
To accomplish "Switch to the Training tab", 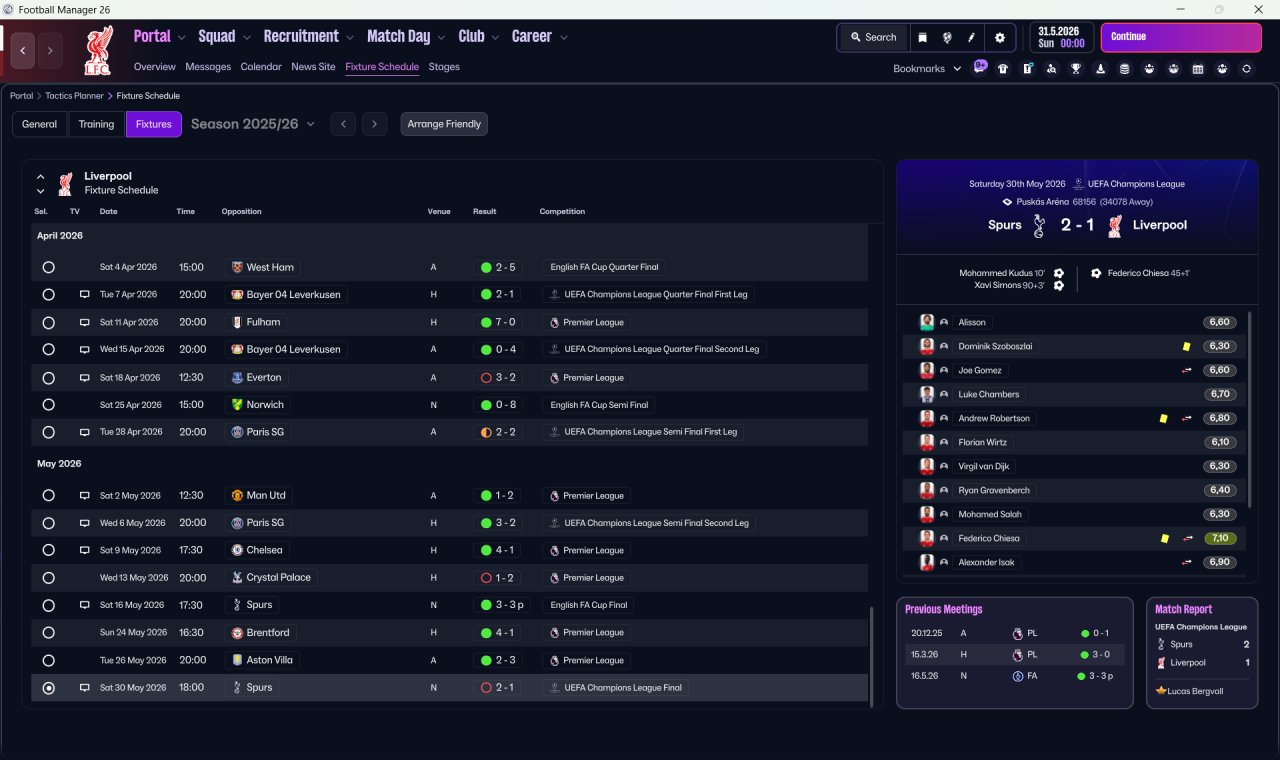I will [96, 124].
